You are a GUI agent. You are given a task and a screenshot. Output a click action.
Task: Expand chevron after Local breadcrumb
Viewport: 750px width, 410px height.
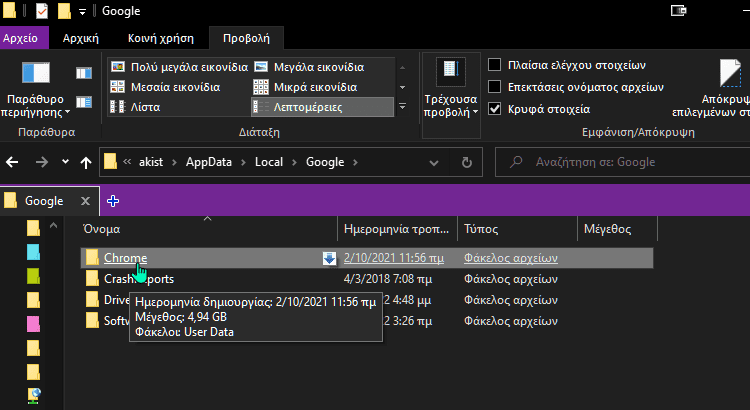click(295, 162)
